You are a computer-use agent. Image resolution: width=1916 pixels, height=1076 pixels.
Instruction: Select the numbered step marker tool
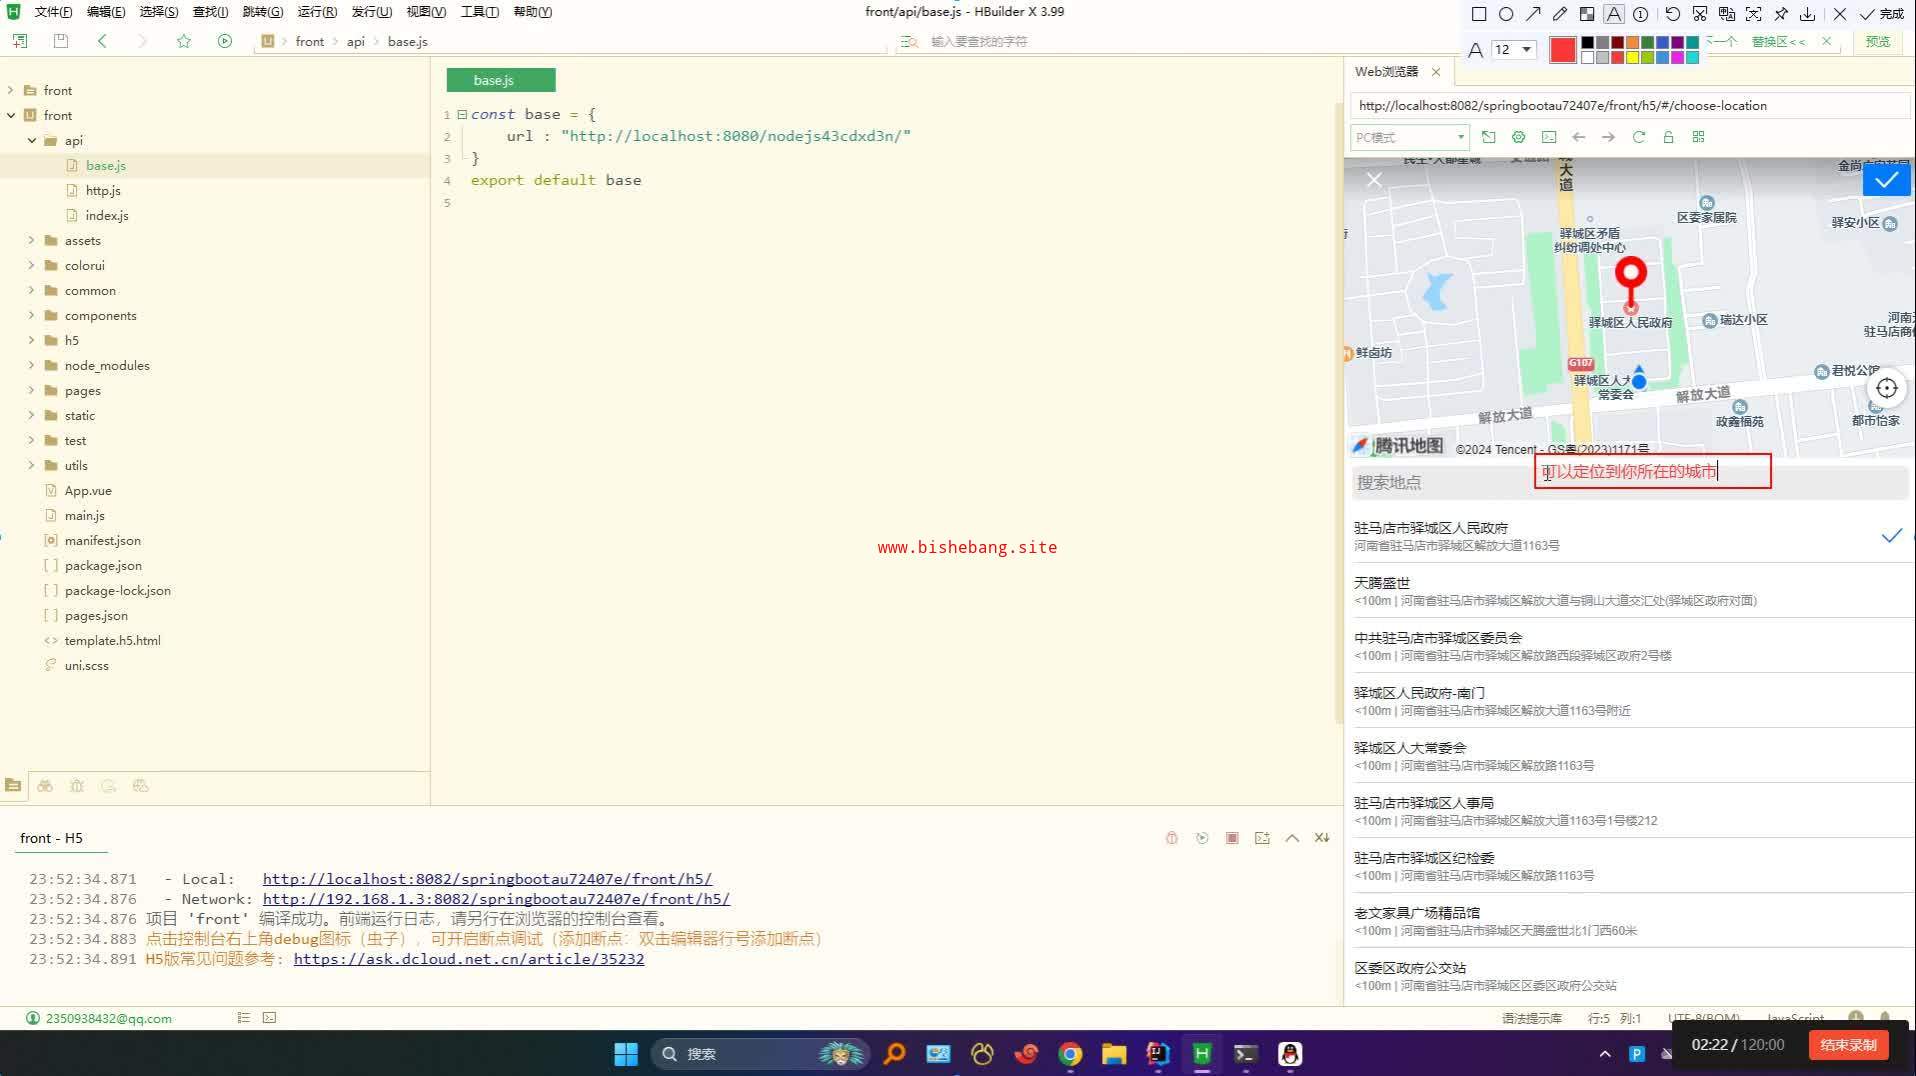pyautogui.click(x=1641, y=14)
